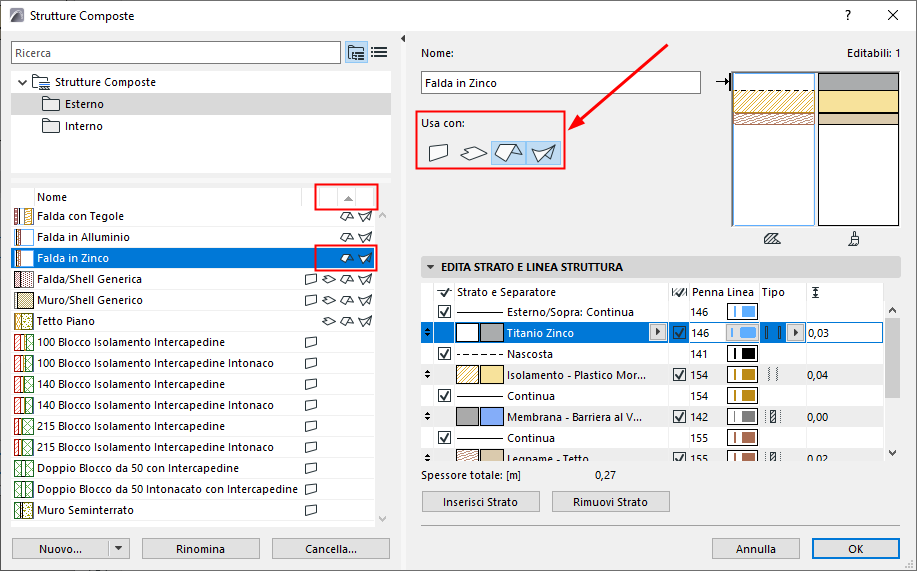
Task: Click the Falda con Tegole composite icon
Action: point(23,216)
